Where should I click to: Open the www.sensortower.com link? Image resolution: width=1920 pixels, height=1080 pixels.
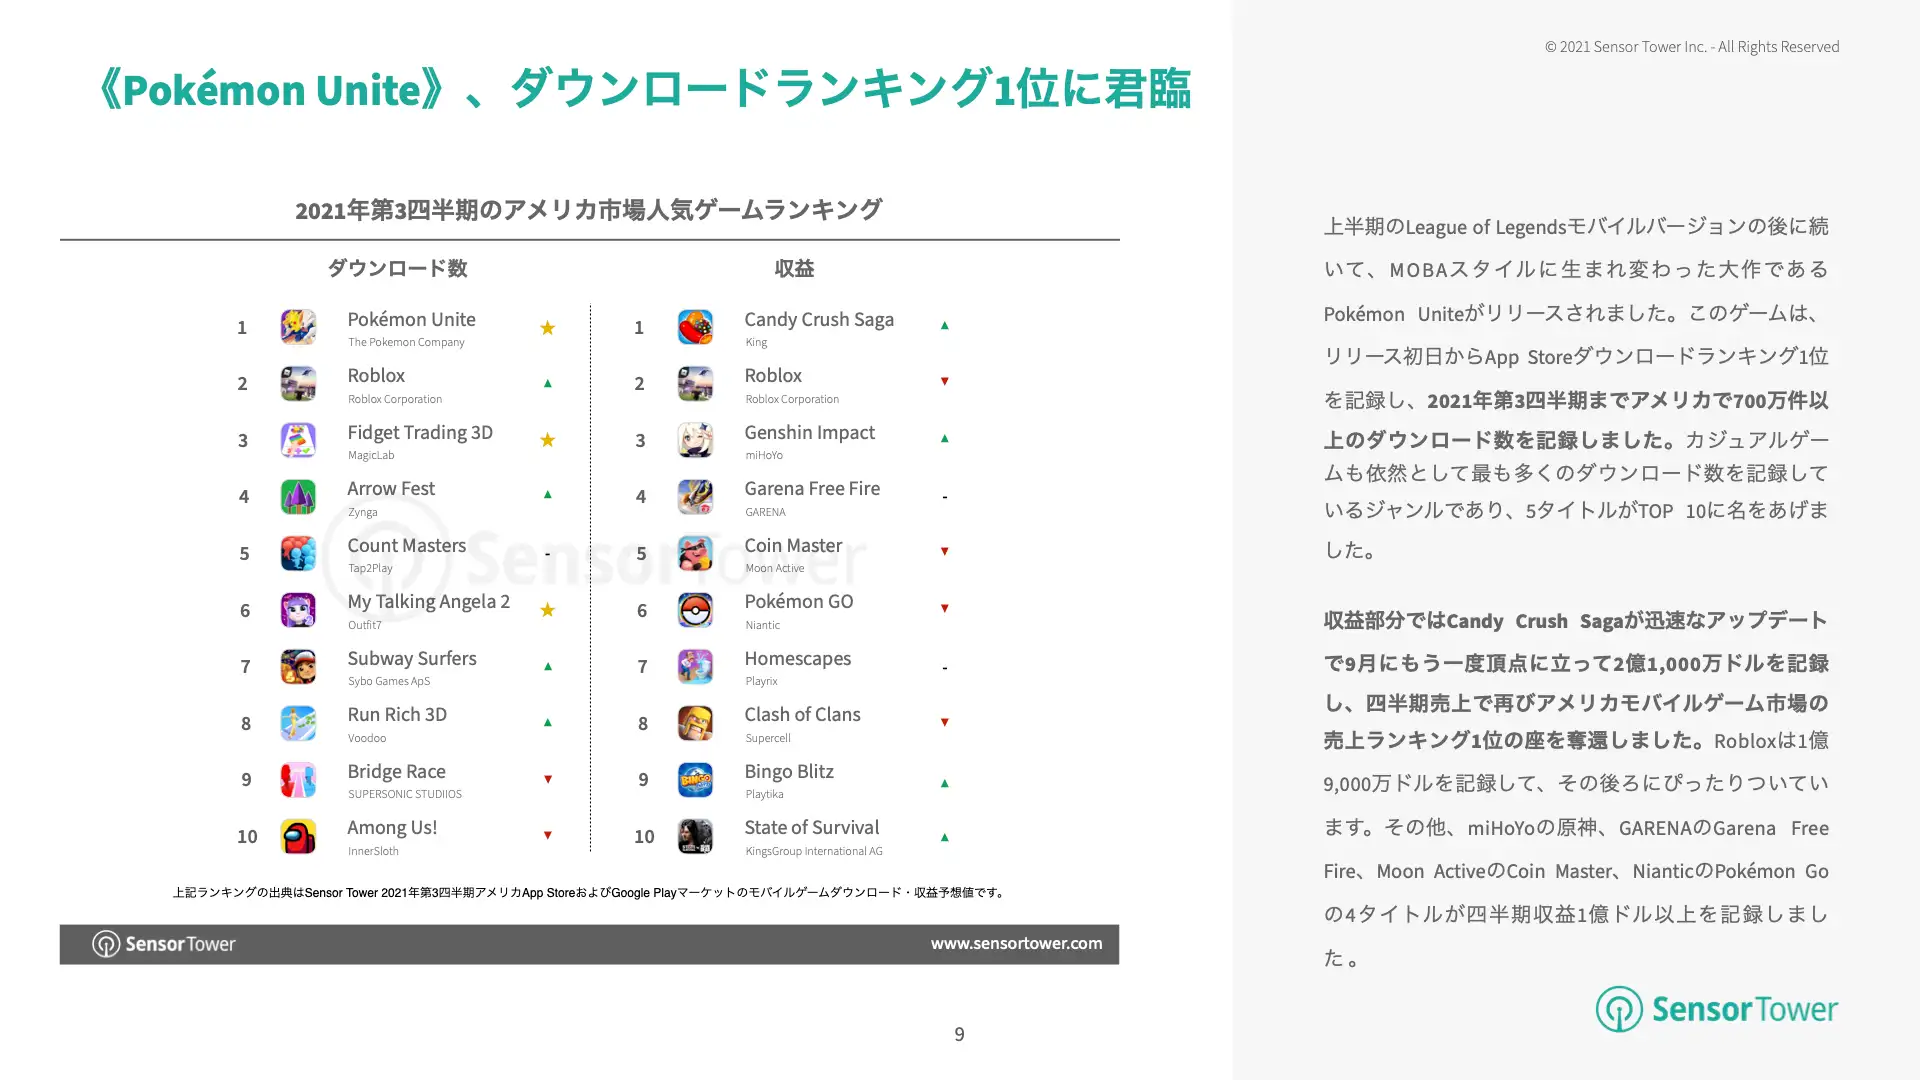(x=1016, y=943)
